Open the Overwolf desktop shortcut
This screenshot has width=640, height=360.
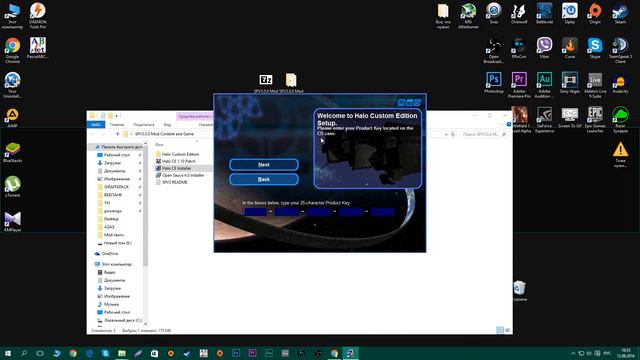tap(519, 13)
